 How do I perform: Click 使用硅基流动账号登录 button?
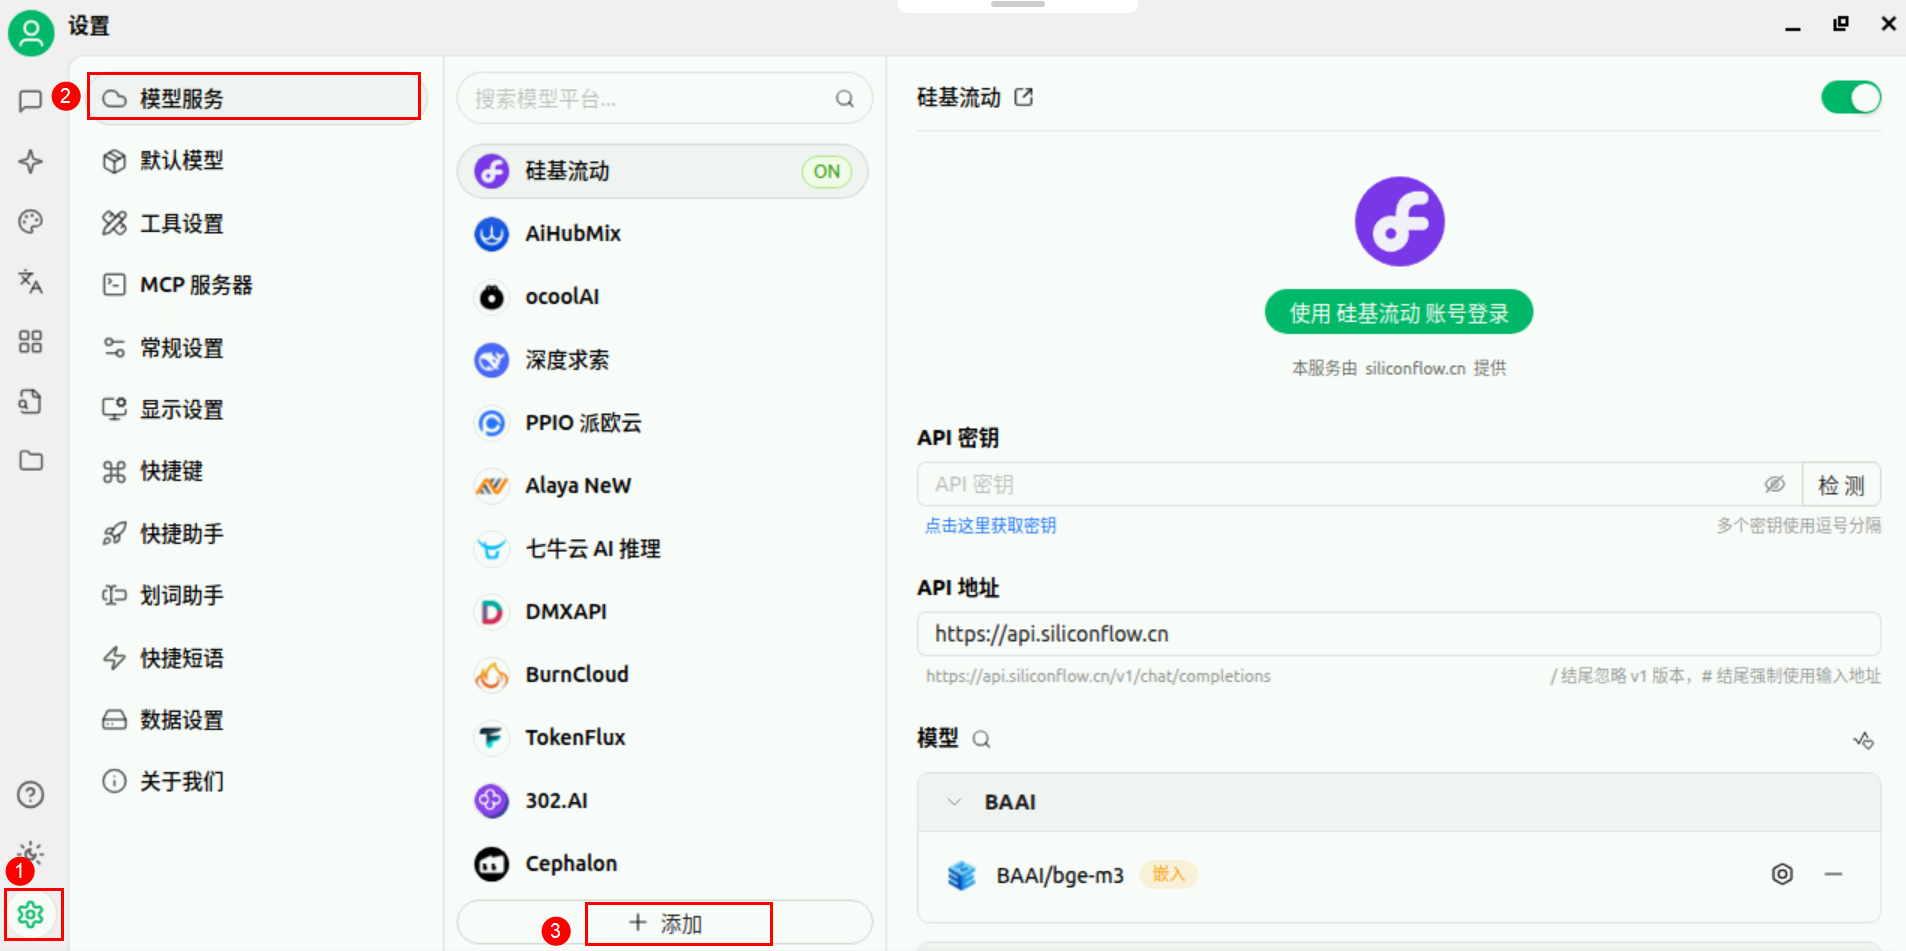click(x=1398, y=312)
